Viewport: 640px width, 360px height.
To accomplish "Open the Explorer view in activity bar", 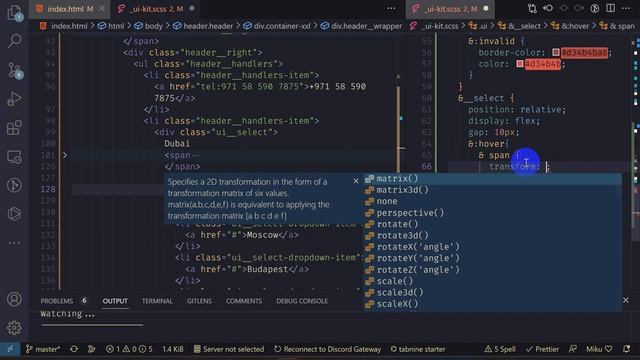I will point(14,12).
